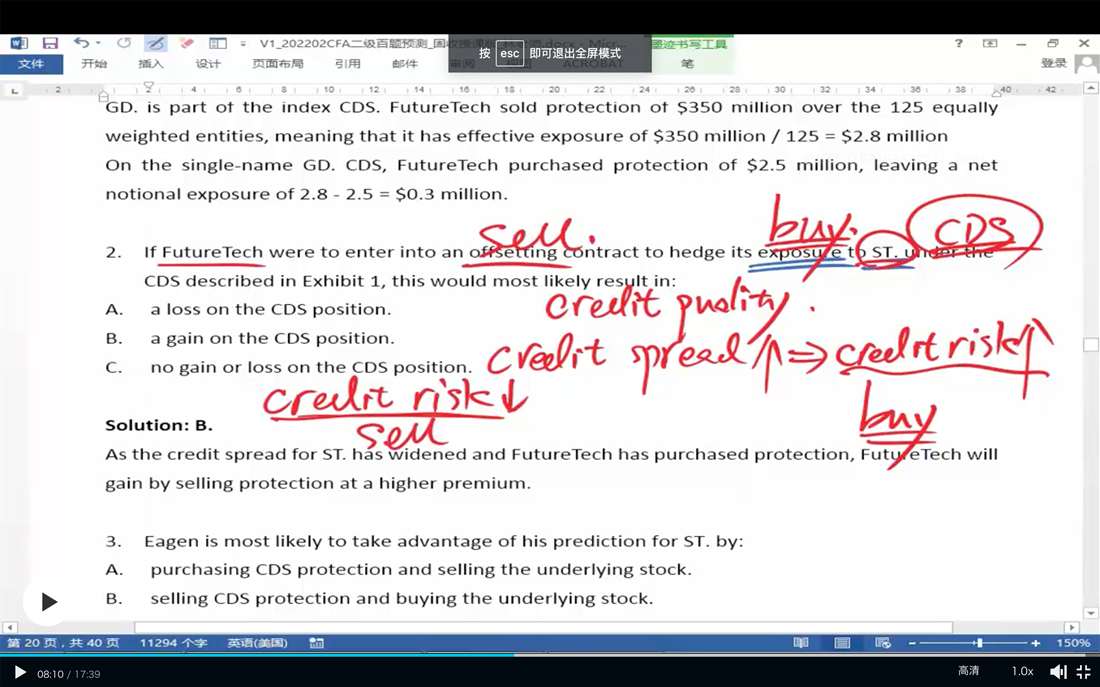Zoom in with the plus button
This screenshot has height=687, width=1100.
1035,643
